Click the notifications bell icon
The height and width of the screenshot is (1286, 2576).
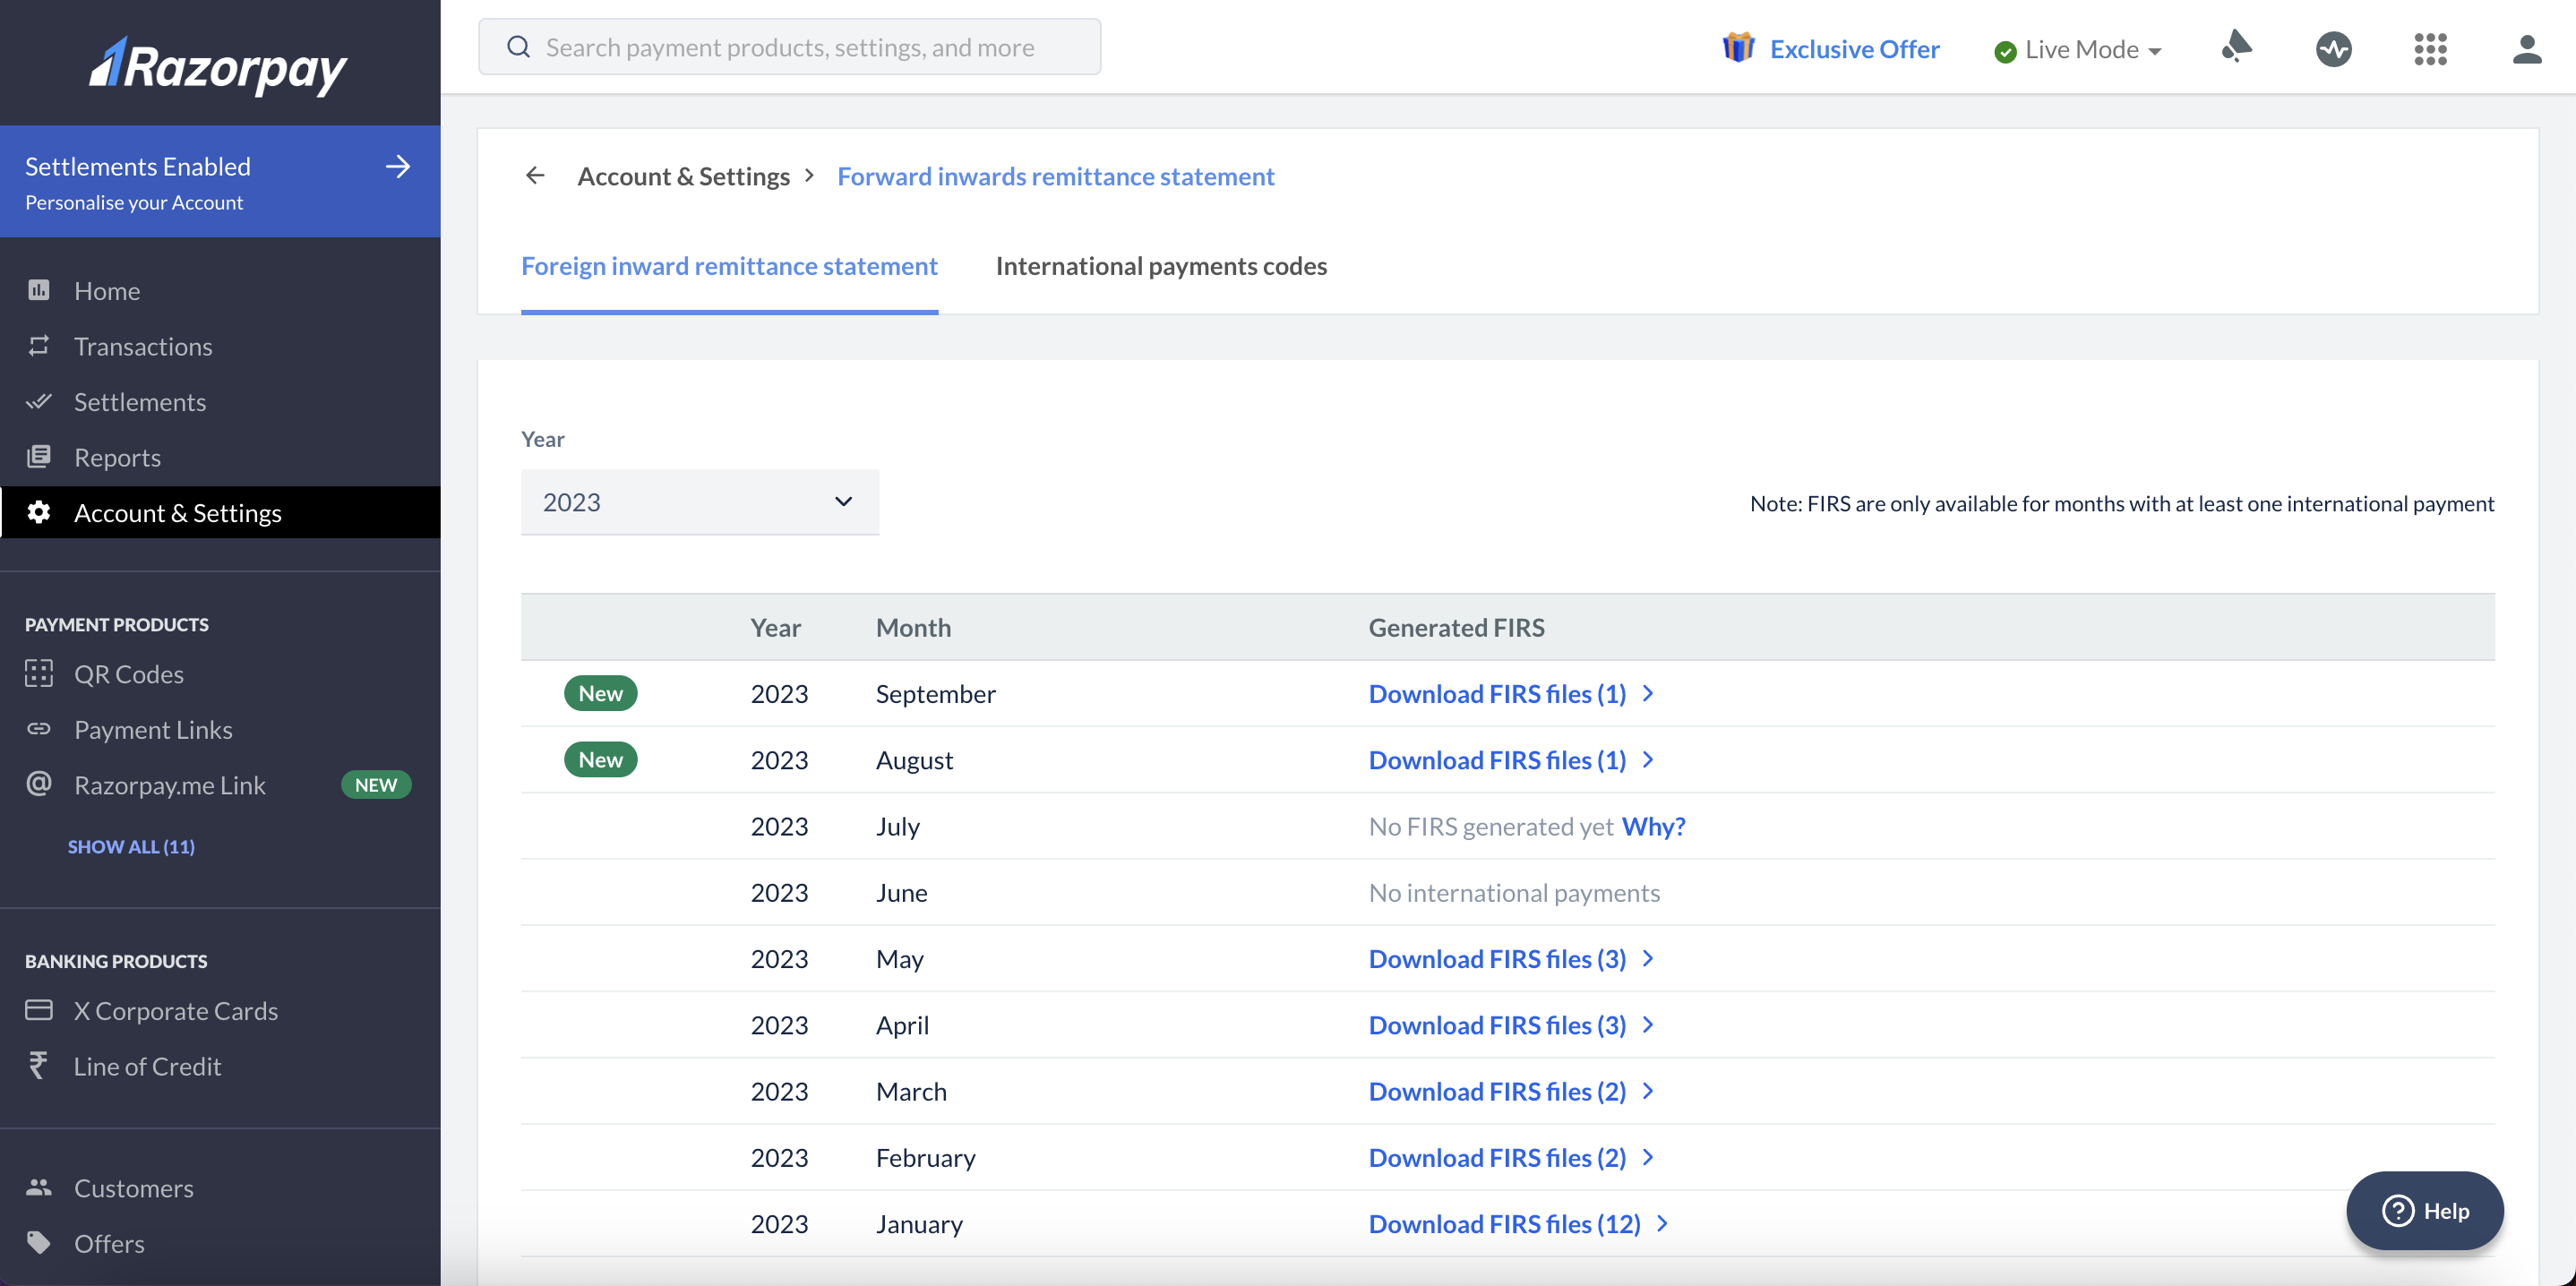[x=2237, y=46]
